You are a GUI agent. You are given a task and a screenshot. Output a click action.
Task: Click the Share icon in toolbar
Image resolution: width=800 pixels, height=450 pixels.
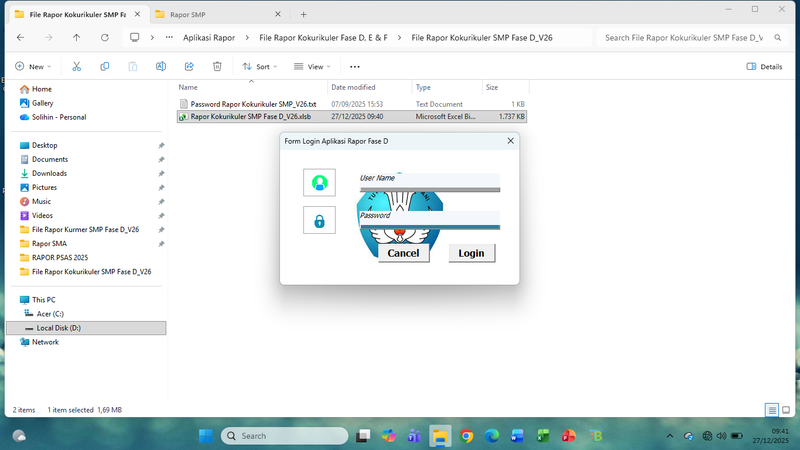pos(189,66)
